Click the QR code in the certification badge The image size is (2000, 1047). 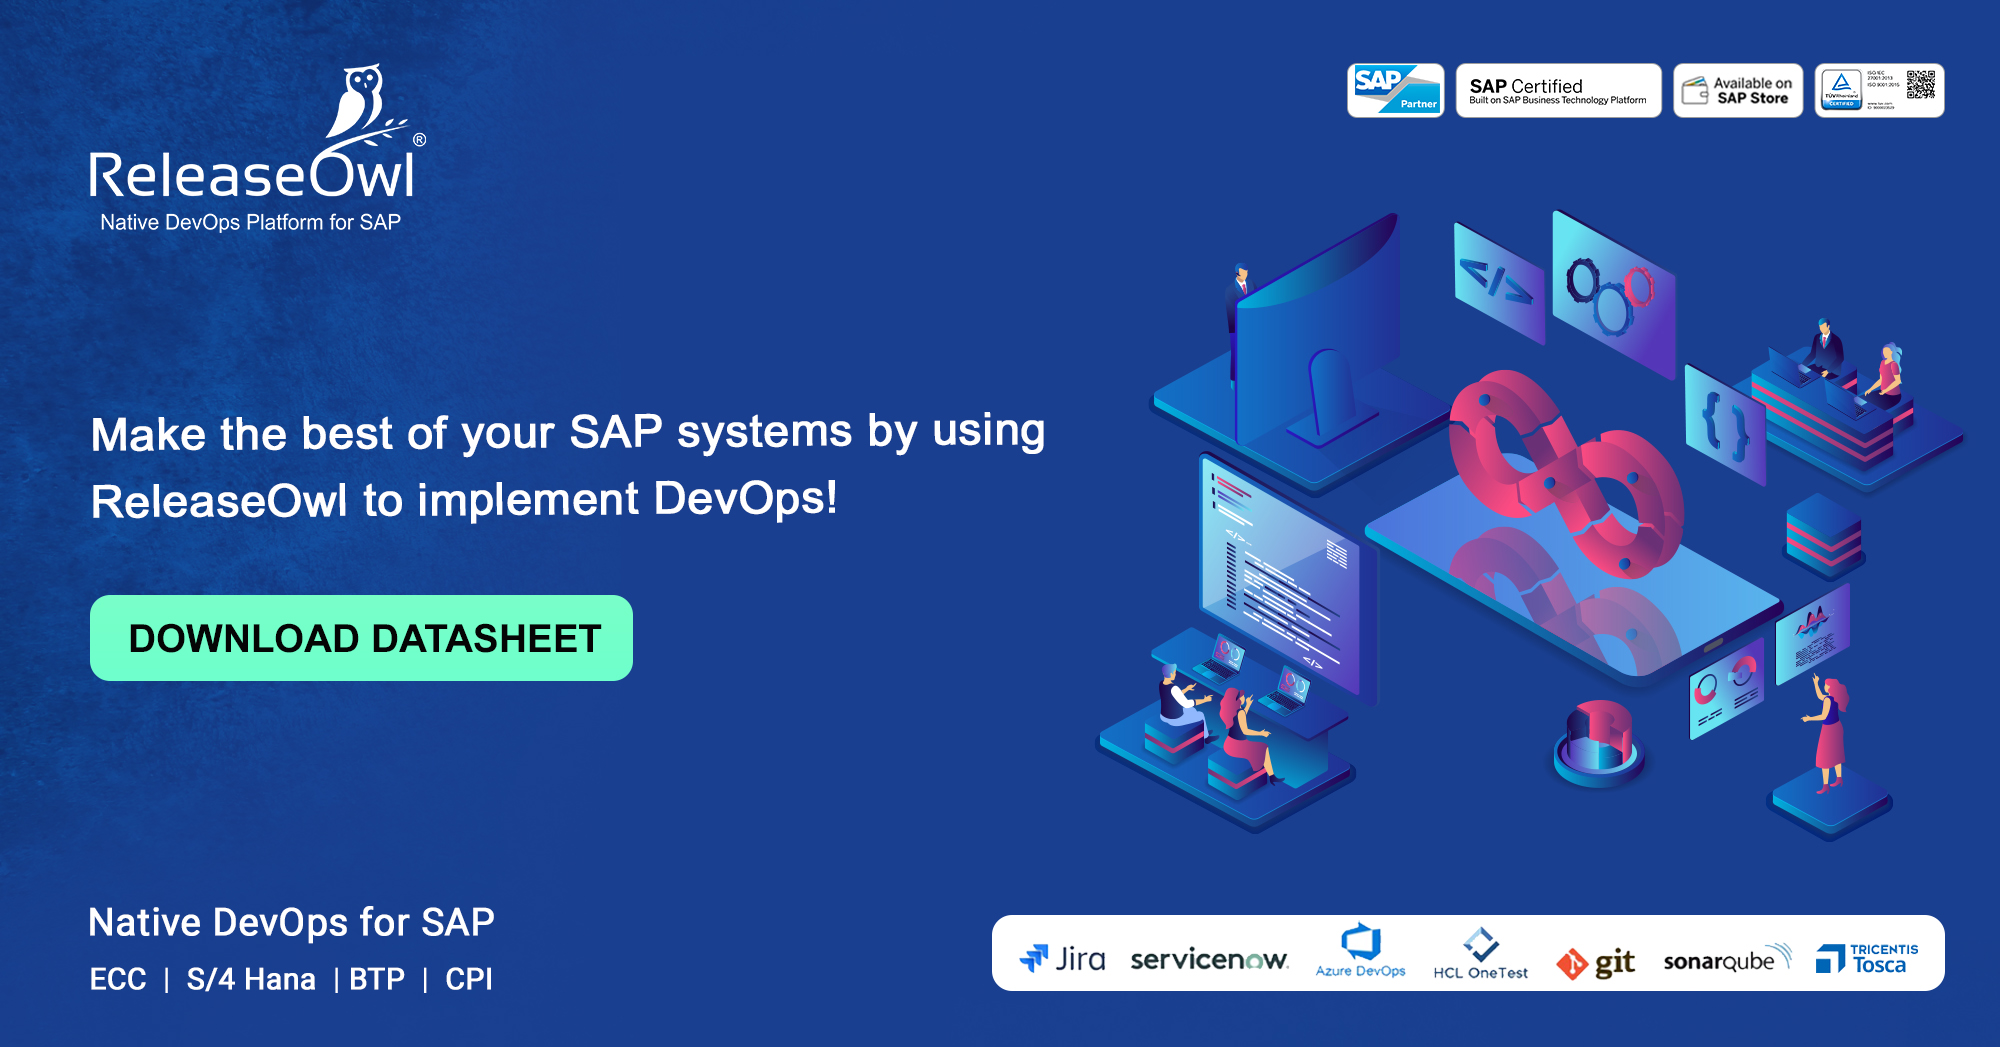[x=1921, y=84]
